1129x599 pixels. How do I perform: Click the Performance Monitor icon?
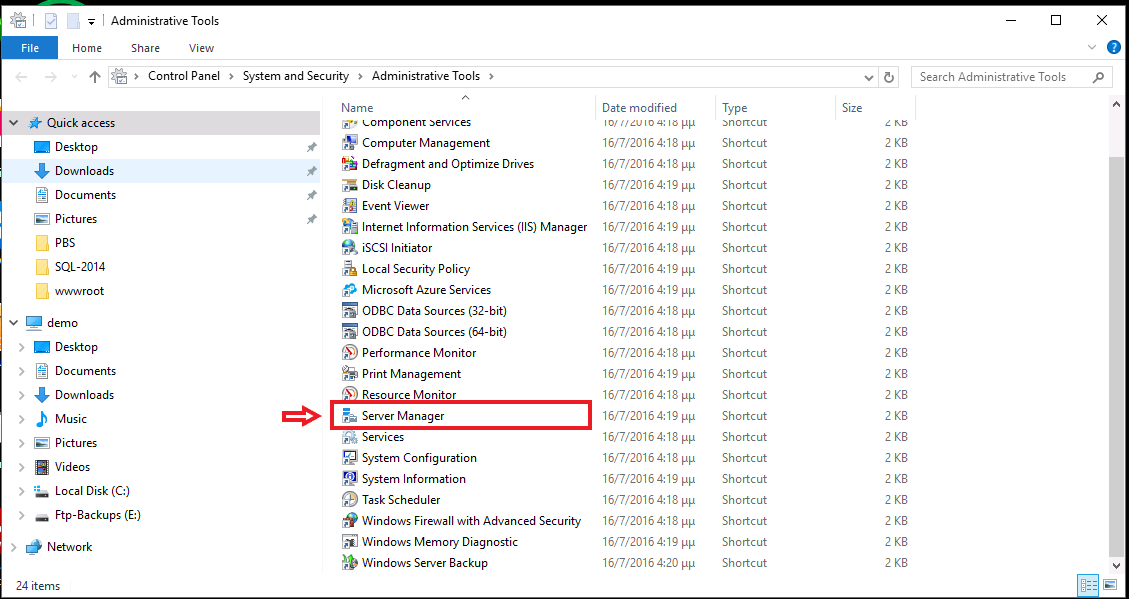point(350,352)
